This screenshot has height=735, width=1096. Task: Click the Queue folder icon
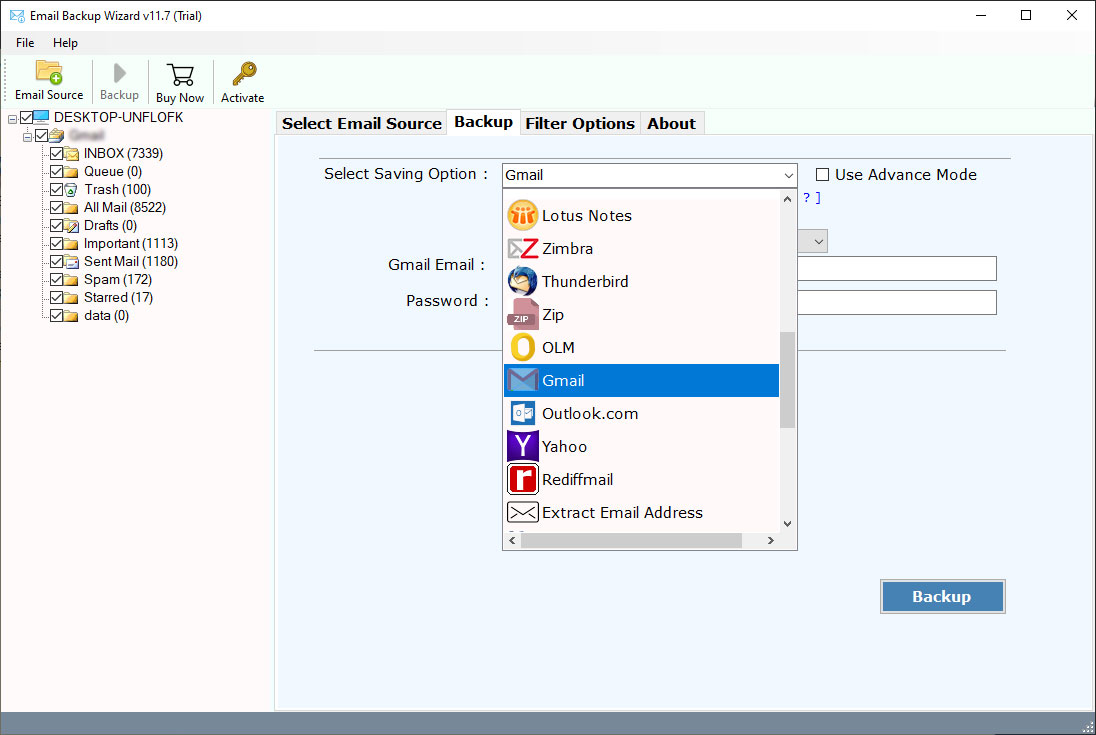(71, 171)
